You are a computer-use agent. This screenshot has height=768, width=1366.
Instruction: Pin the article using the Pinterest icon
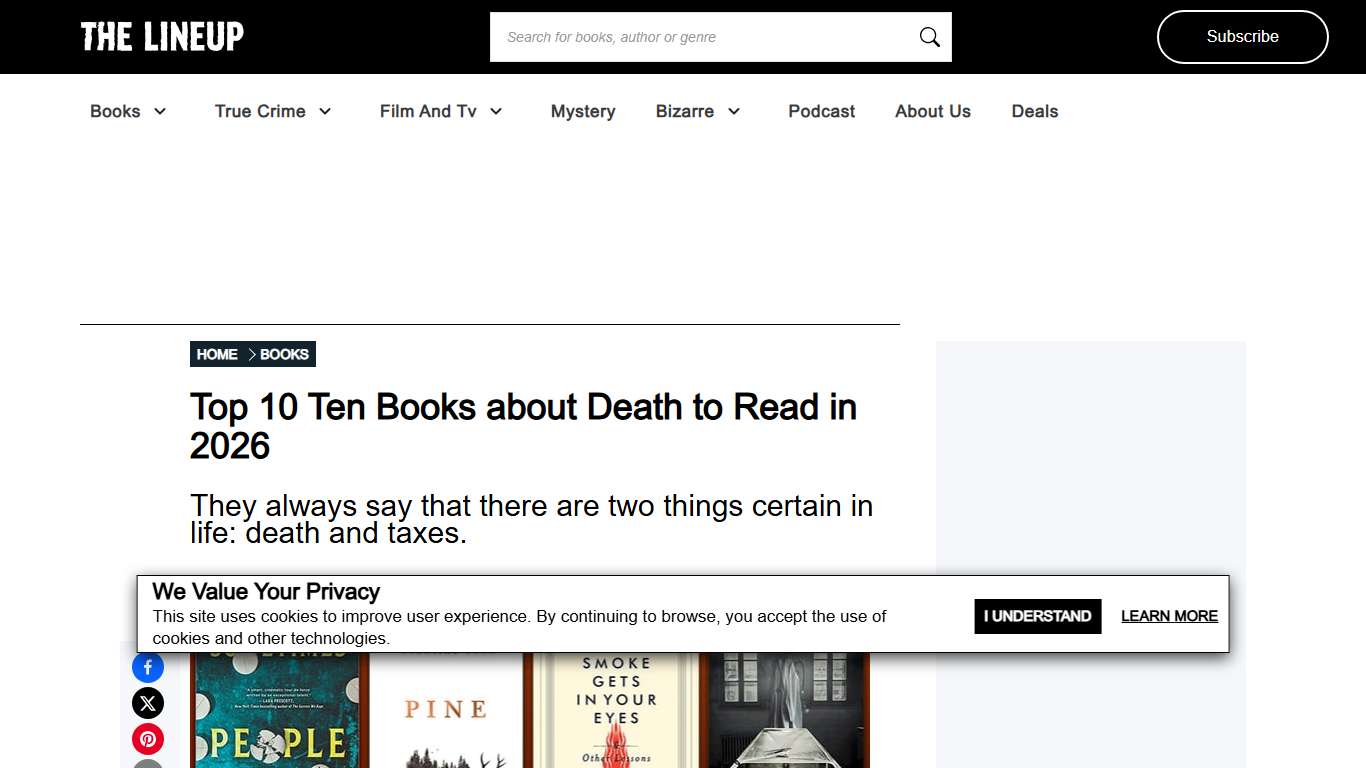(147, 739)
